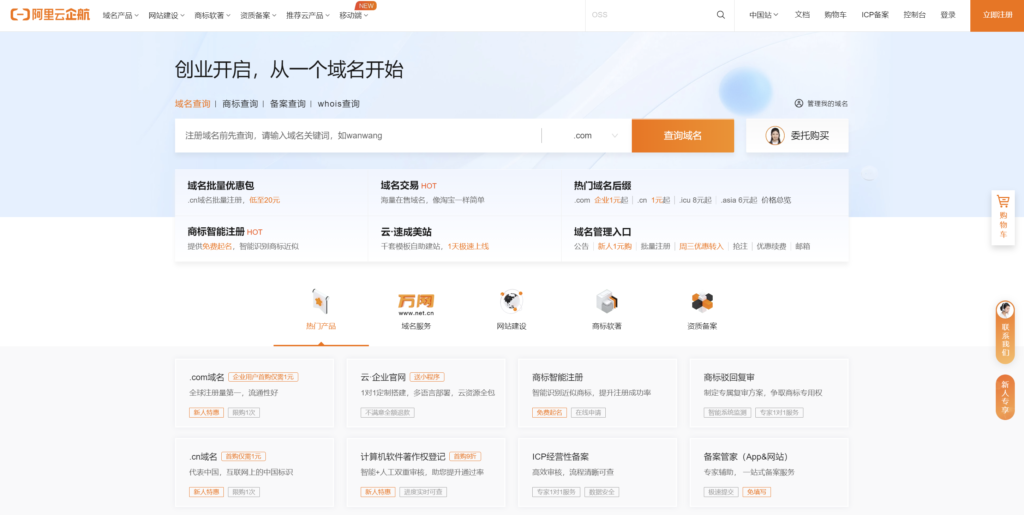Click the 立即注册 button

(x=997, y=16)
